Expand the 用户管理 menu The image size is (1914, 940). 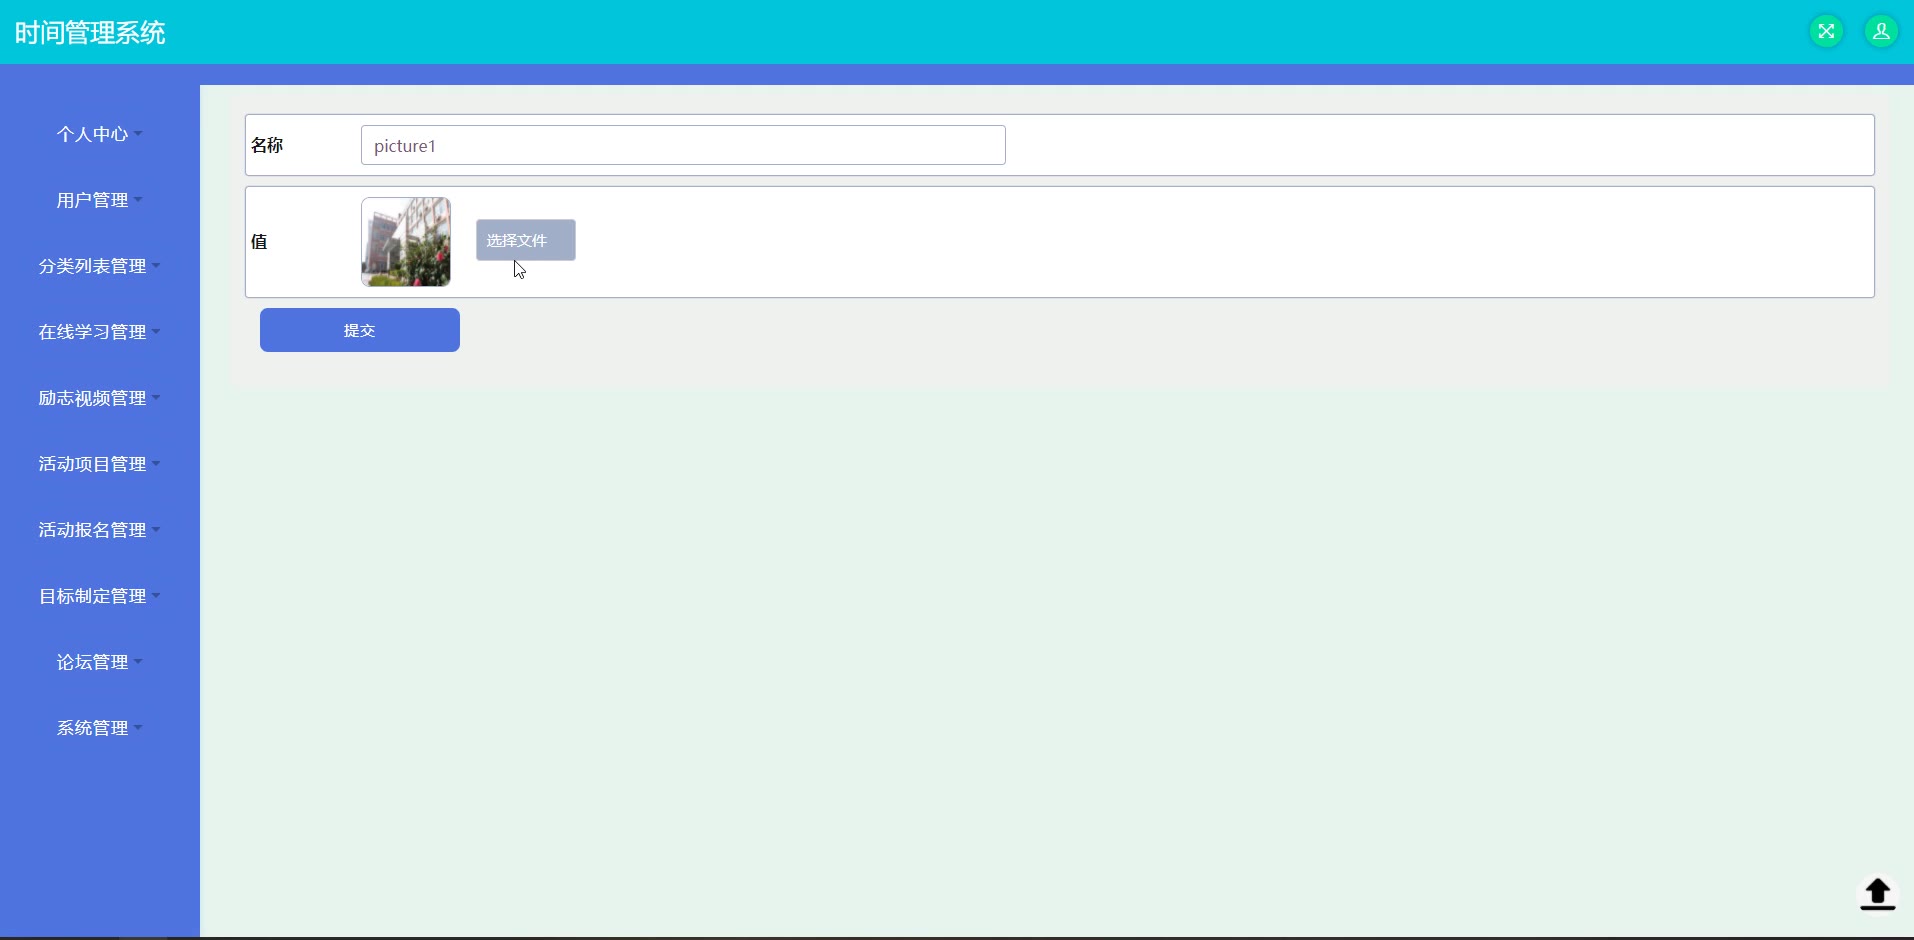(x=100, y=200)
